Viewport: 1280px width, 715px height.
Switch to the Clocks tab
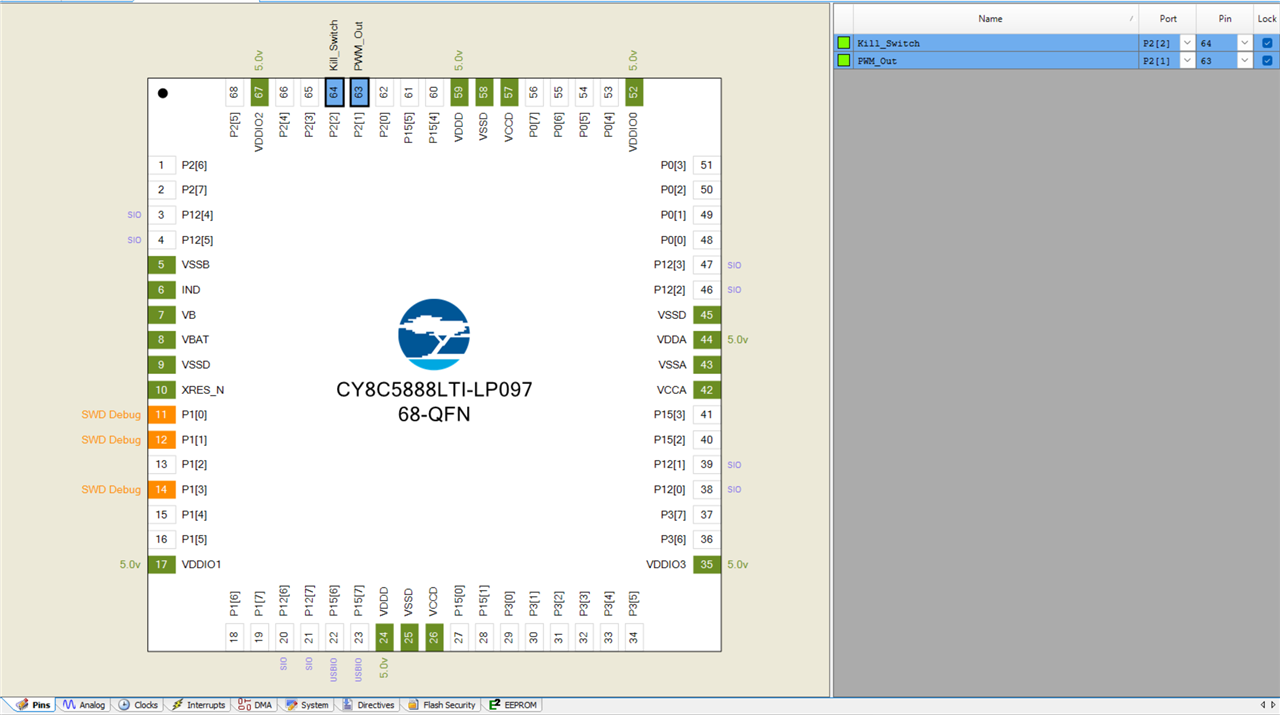[138, 705]
